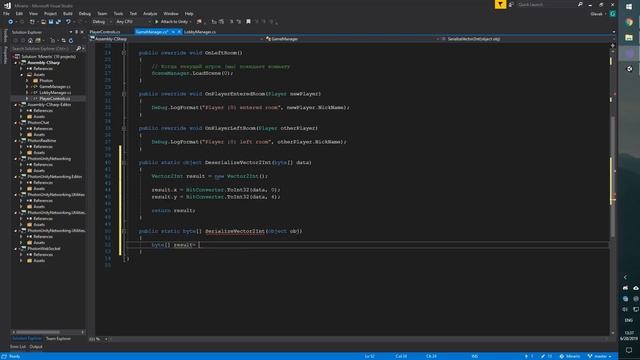Click the Refresh icon in Solution Explorer
The height and width of the screenshot is (360, 640).
coord(71,40)
